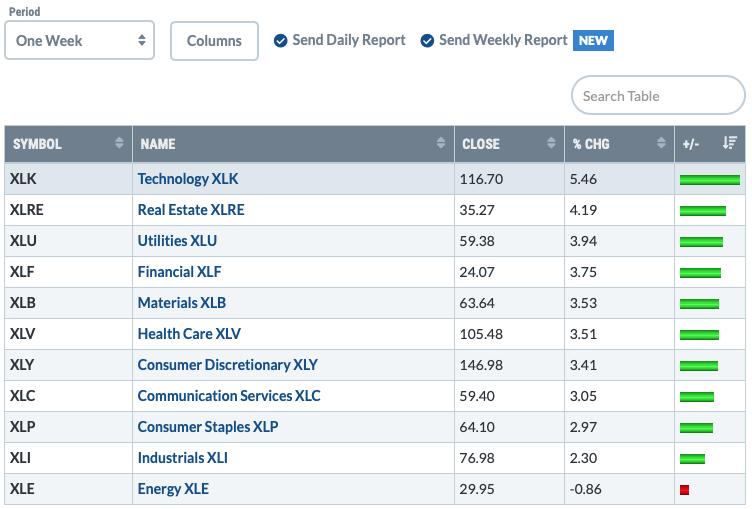752x509 pixels.
Task: Sort table by % CHG column arrows
Action: [x=661, y=143]
